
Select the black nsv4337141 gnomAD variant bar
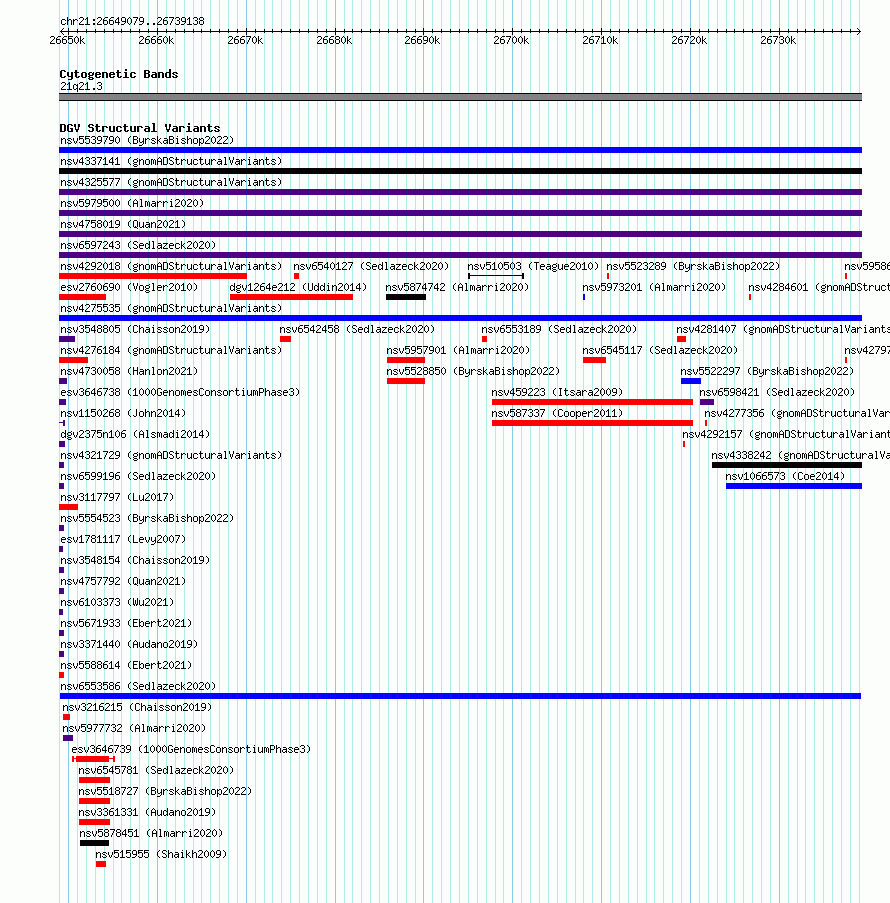click(460, 171)
